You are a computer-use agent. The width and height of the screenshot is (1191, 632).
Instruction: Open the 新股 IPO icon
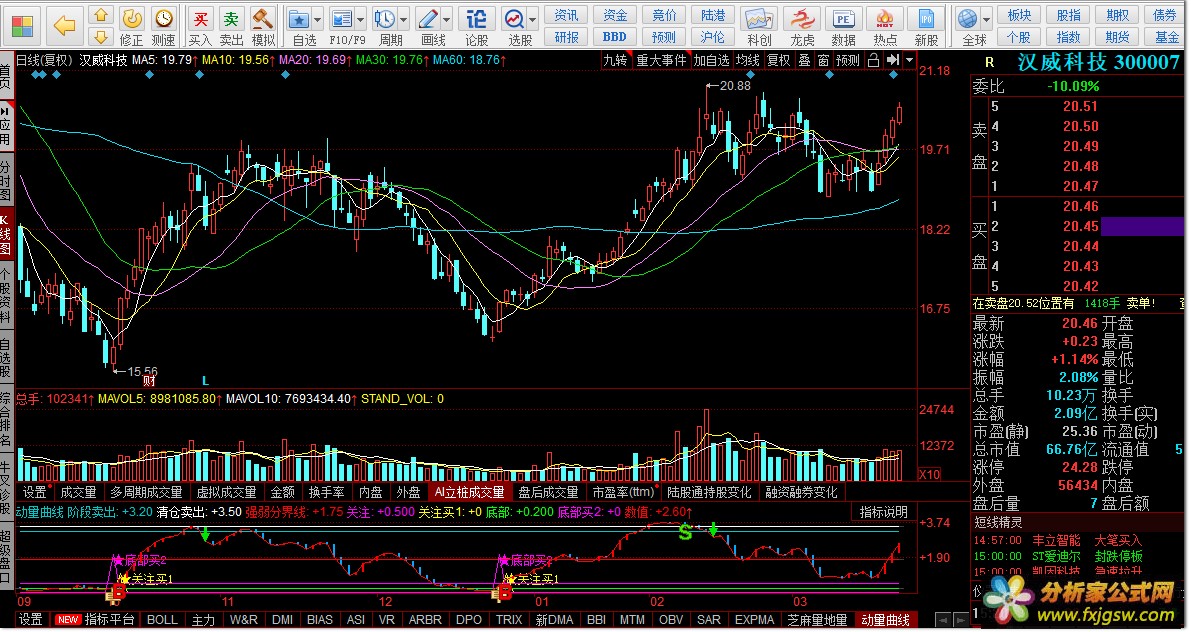tap(926, 26)
